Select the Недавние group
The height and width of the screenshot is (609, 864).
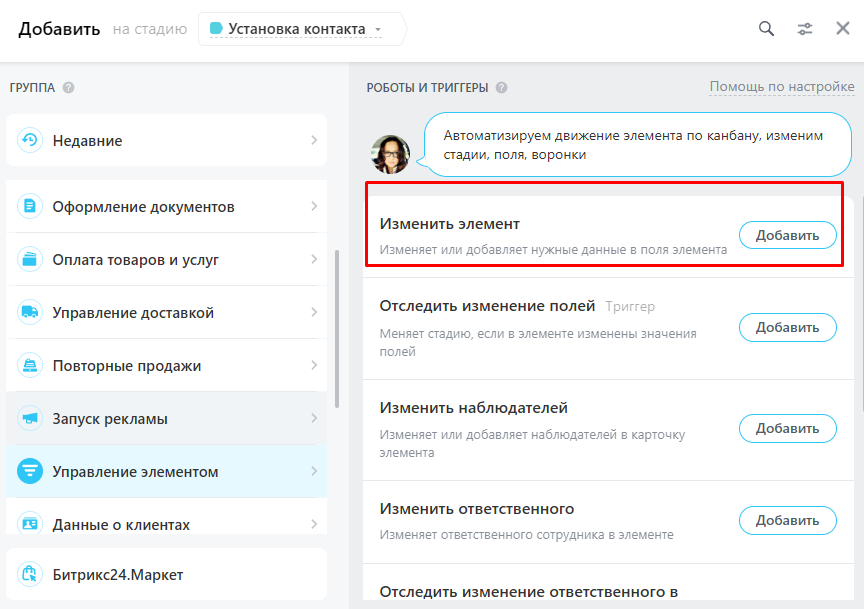pos(166,141)
